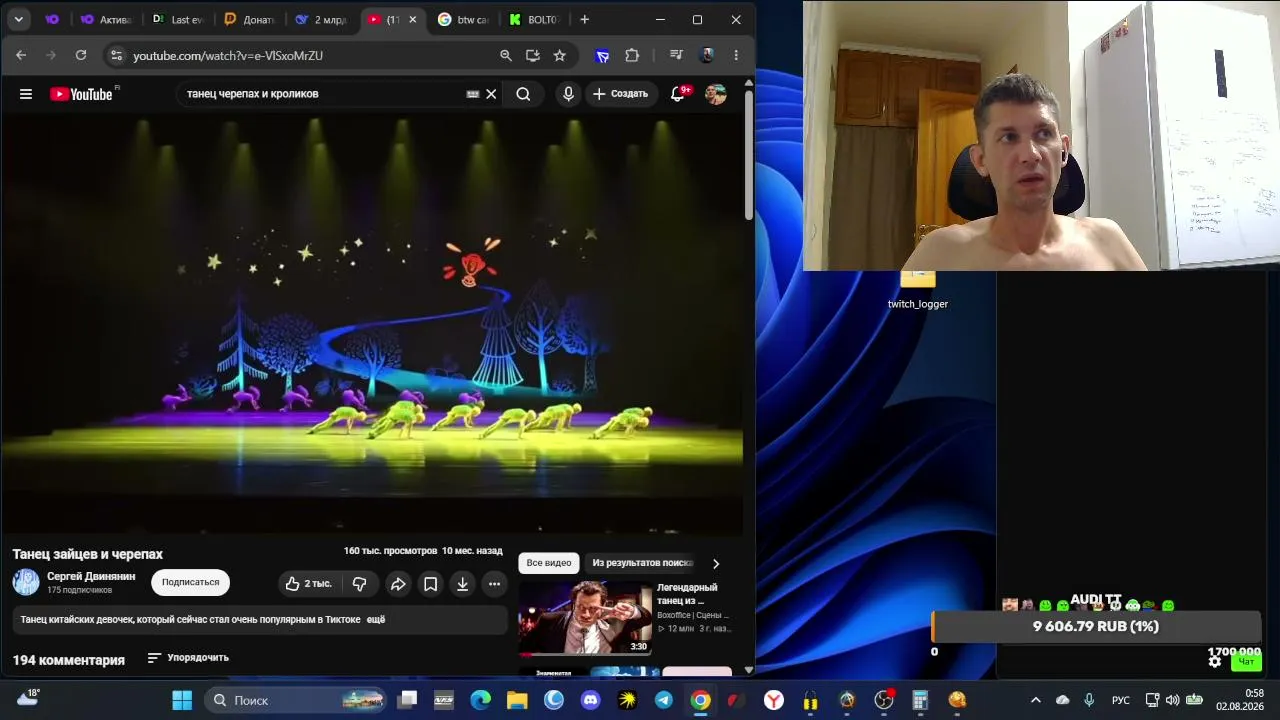Run the YouTube search magnifier button
Image resolution: width=1280 pixels, height=720 pixels.
523,94
